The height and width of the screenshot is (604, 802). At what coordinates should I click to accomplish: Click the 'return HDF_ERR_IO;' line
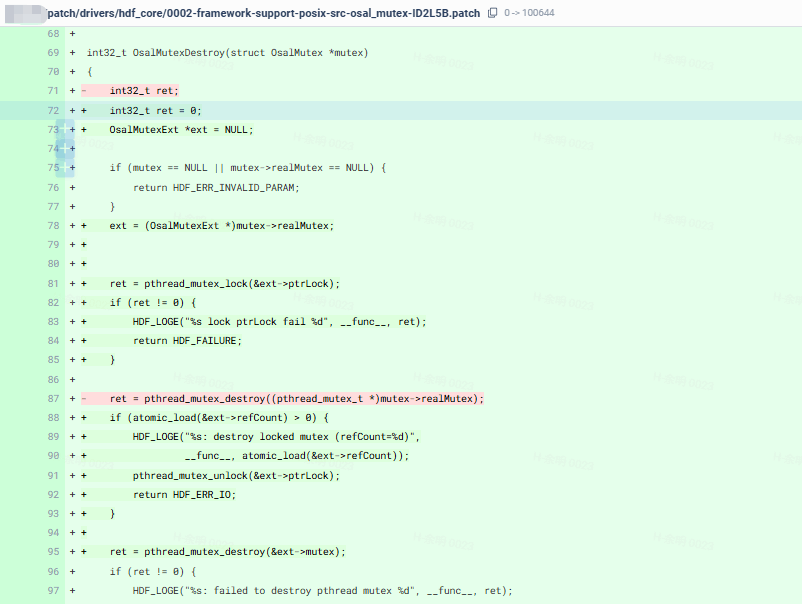184,495
